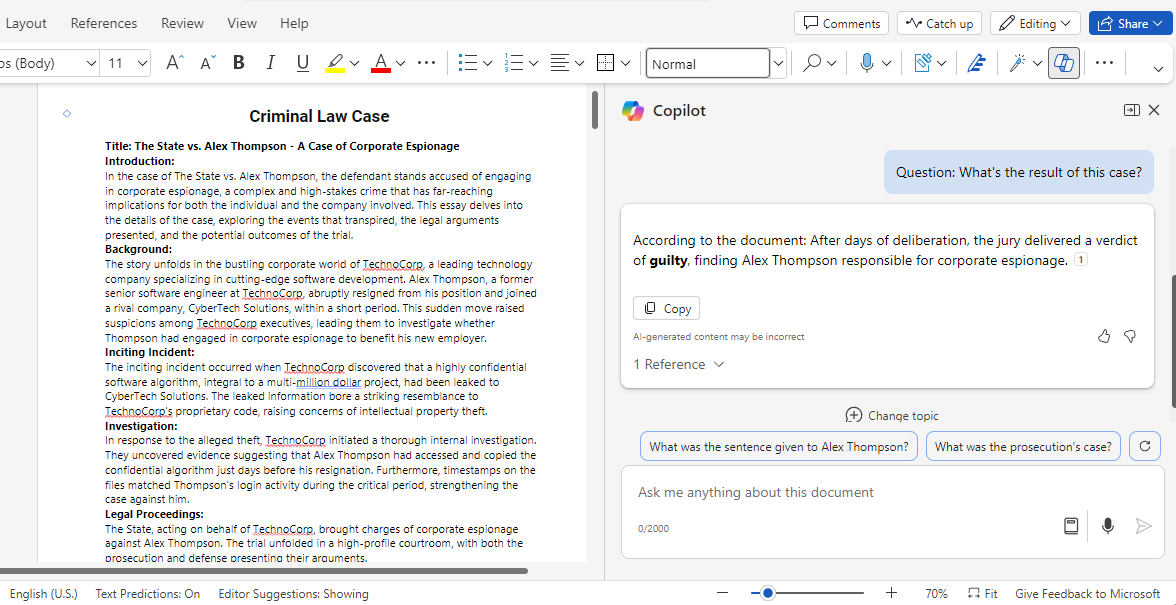Open the font size dropdown
Viewport: 1176px width, 605px height.
tap(142, 64)
